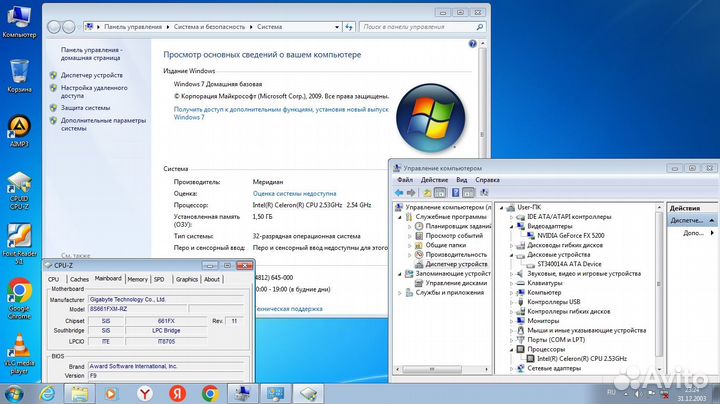This screenshot has width=720, height=404.
Task: Launch Google Chrome desktop shortcut
Action: coord(19,299)
